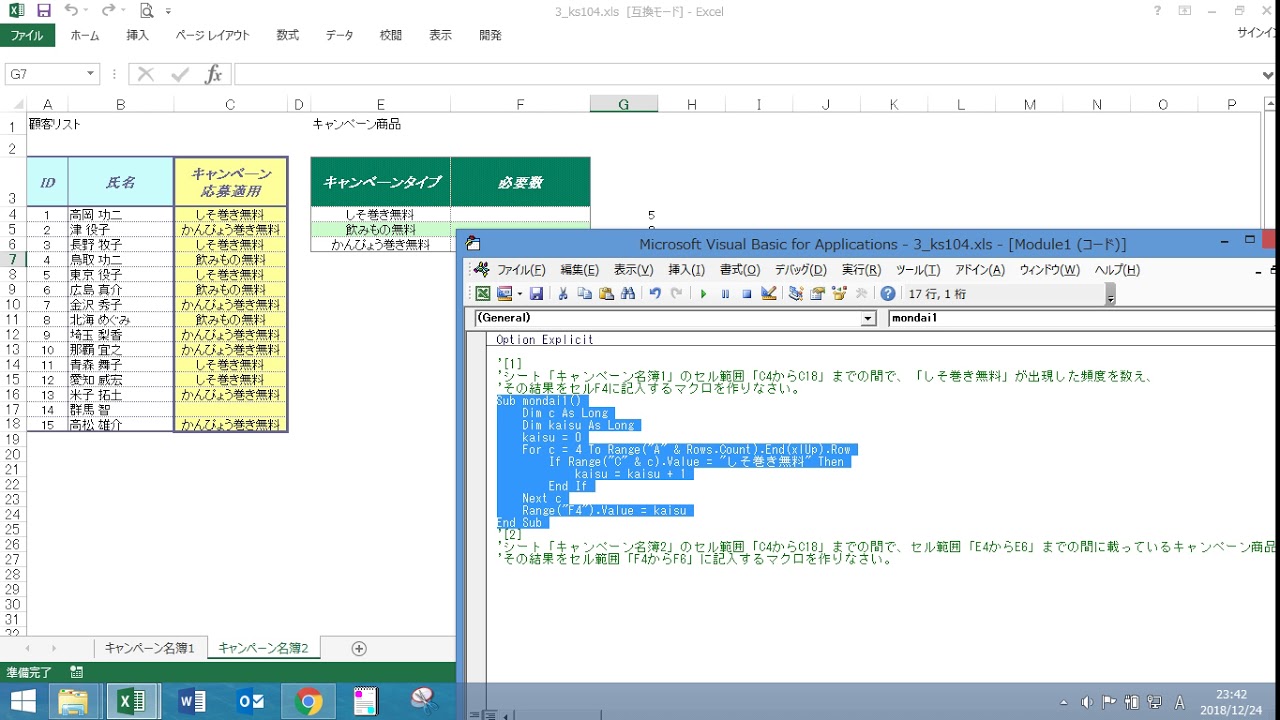Expand the Excel Quick Access Toolbar customize arrow
The image size is (1280, 720).
[169, 12]
